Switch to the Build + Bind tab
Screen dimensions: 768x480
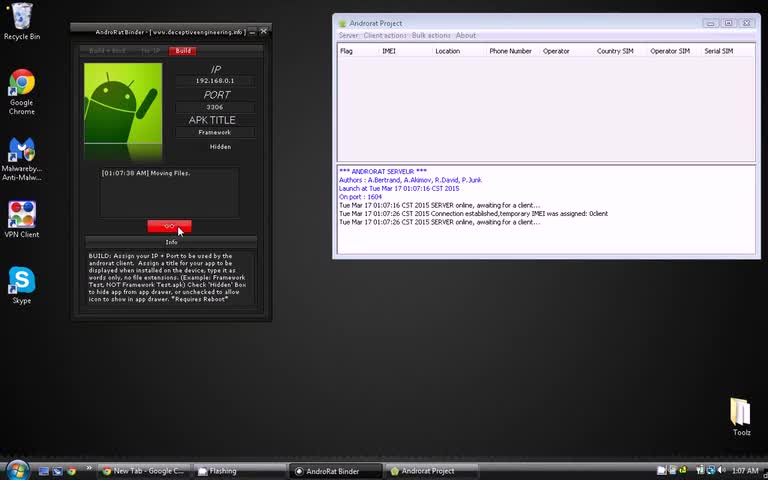point(107,50)
